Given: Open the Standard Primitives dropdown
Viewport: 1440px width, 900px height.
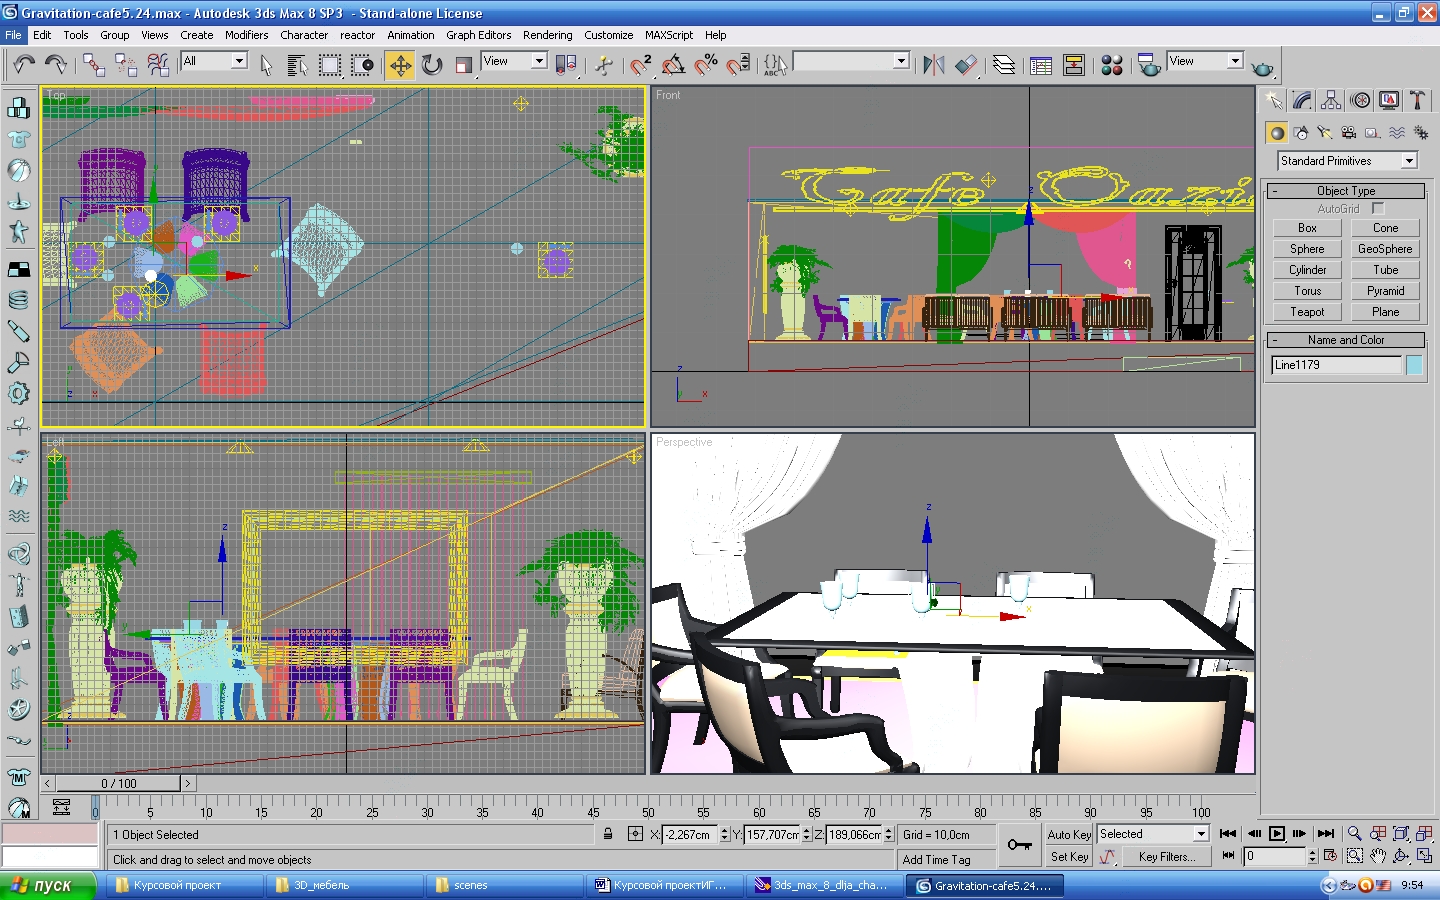Looking at the screenshot, I should click(x=1347, y=161).
